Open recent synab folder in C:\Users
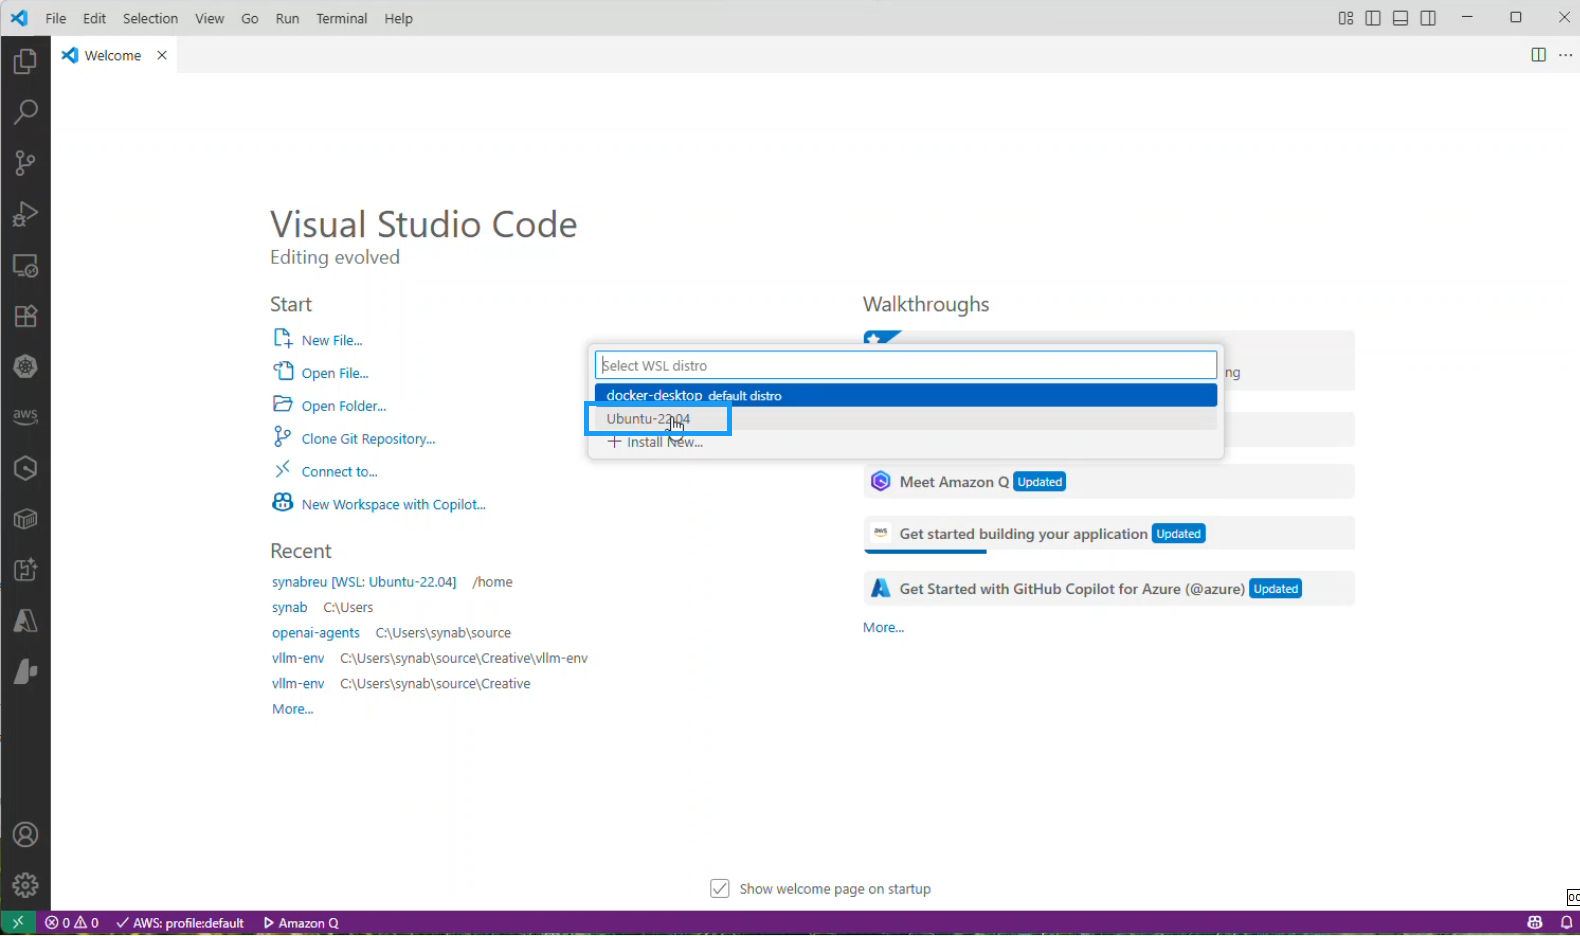The image size is (1580, 936). point(290,607)
